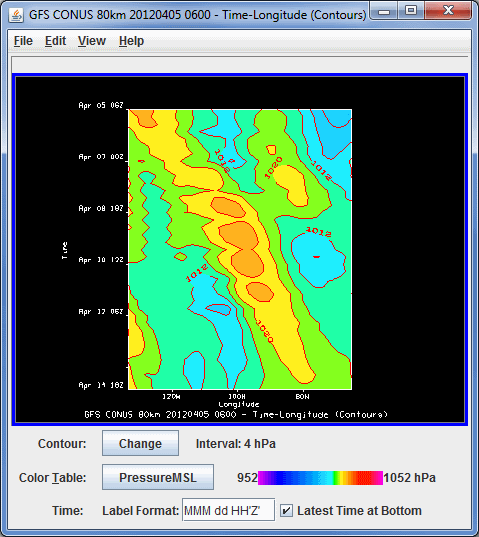Image resolution: width=479 pixels, height=537 pixels.
Task: Click the display title below the plot
Action: [x=236, y=414]
